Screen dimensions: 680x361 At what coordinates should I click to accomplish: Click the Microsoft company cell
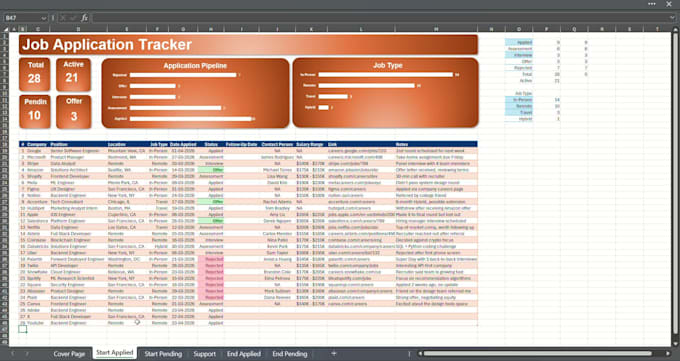point(38,157)
